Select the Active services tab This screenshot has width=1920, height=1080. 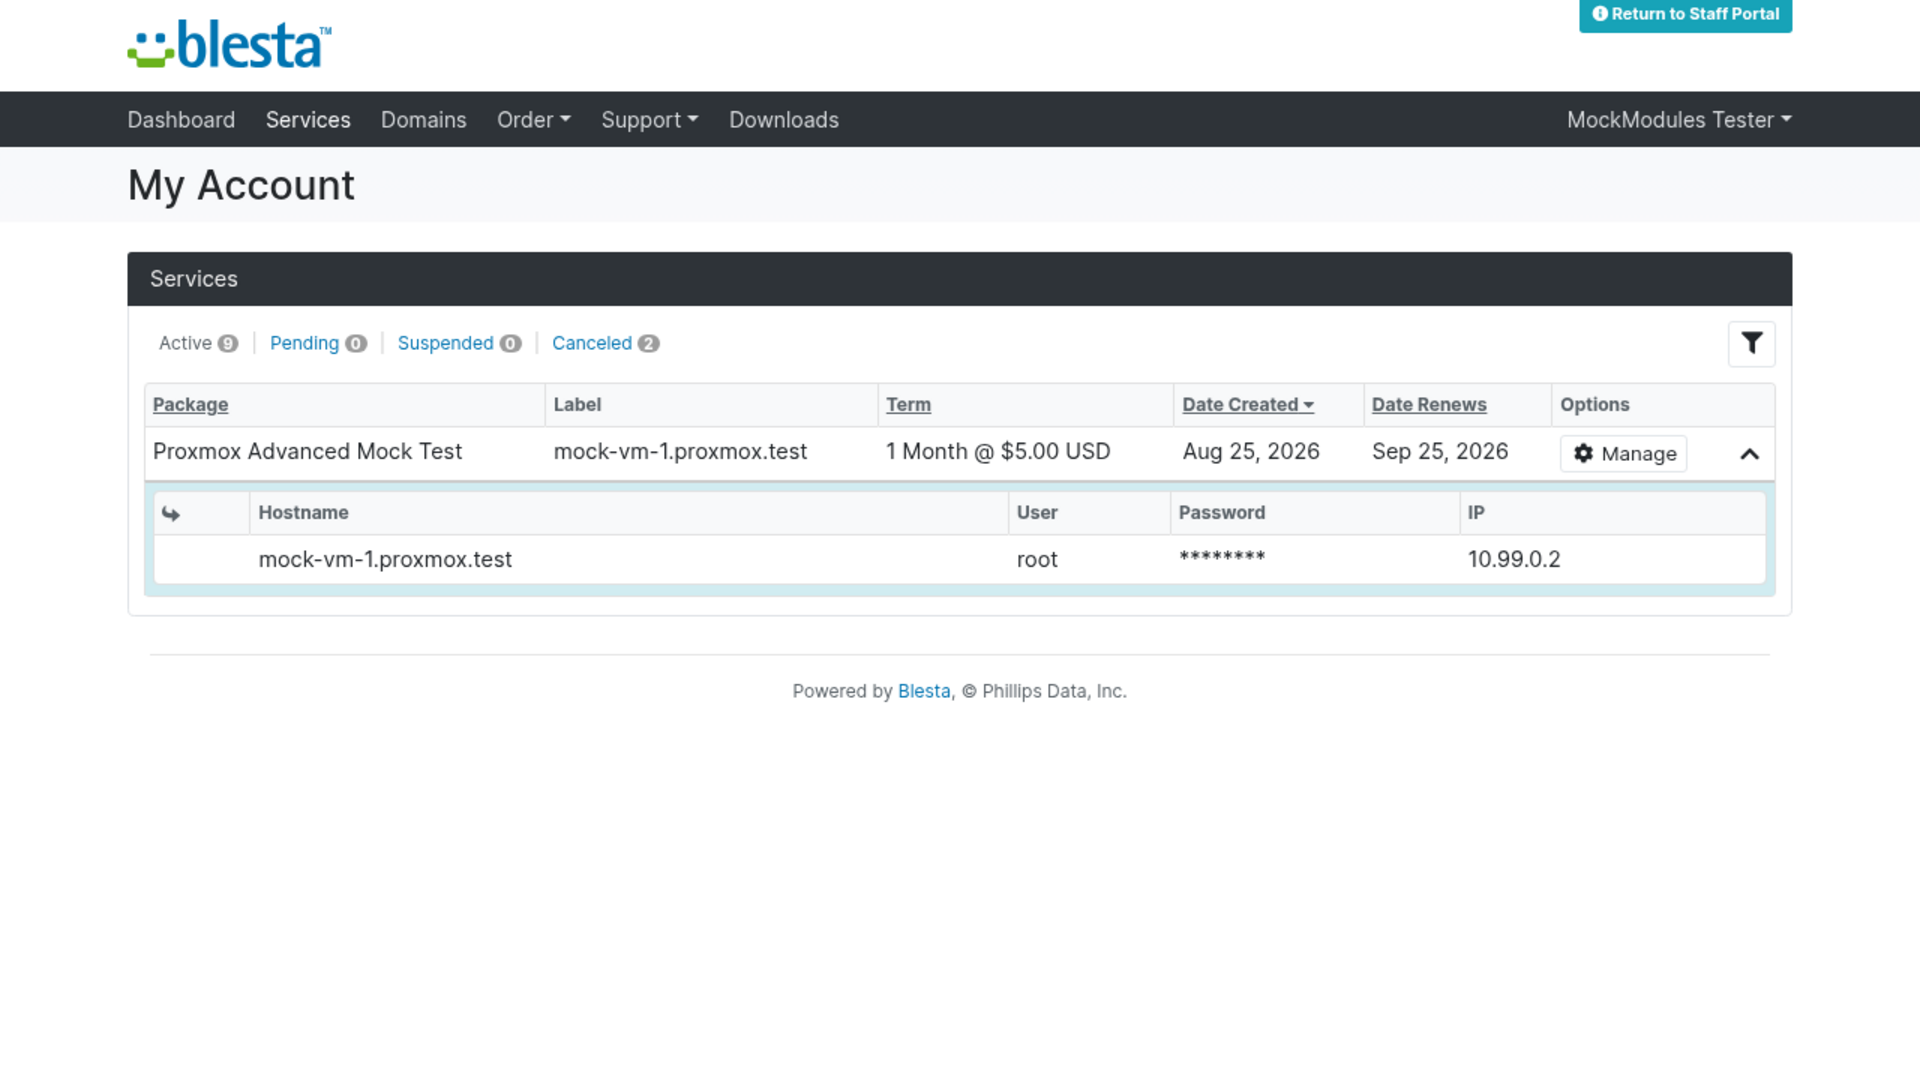(x=198, y=343)
